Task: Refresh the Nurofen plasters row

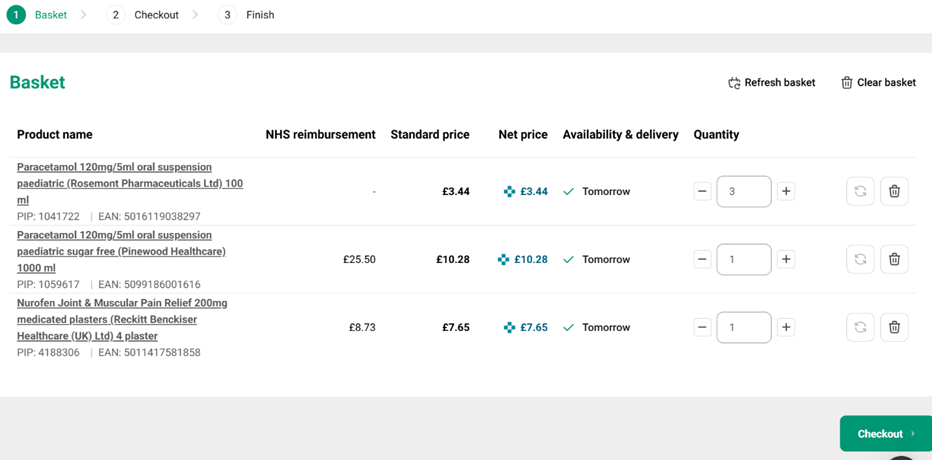Action: coord(860,327)
